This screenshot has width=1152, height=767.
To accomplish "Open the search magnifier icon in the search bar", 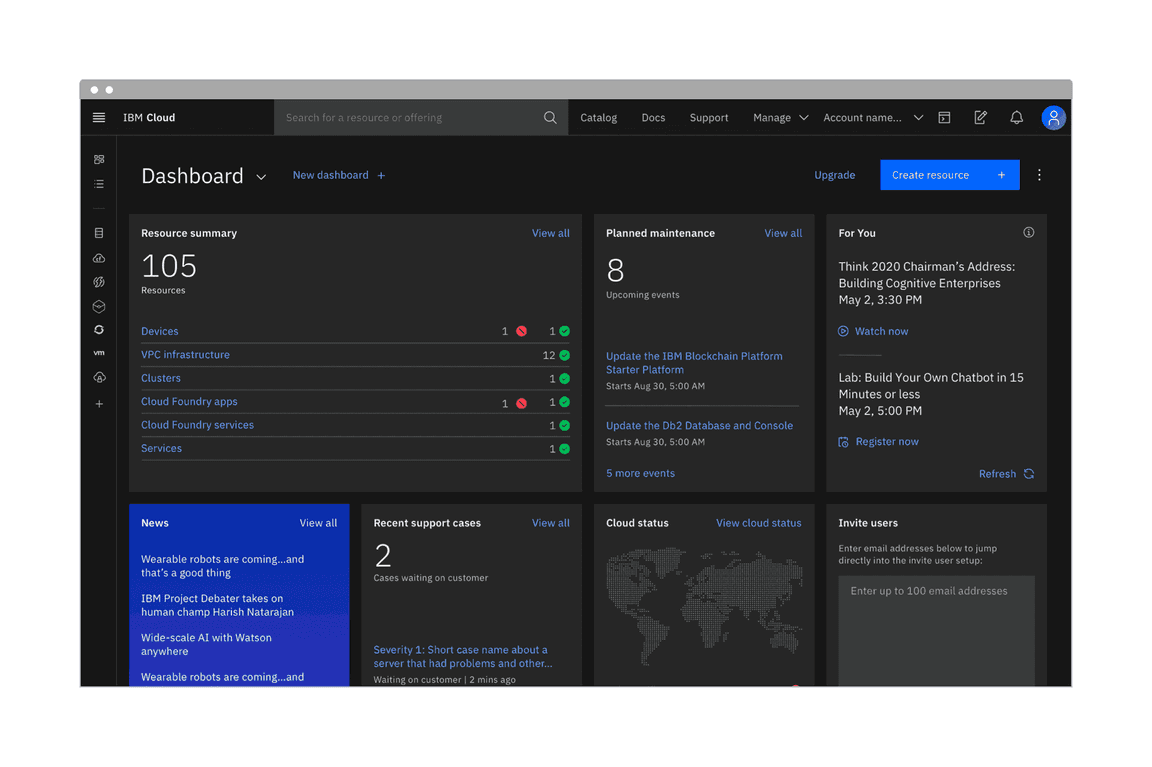I will point(550,117).
